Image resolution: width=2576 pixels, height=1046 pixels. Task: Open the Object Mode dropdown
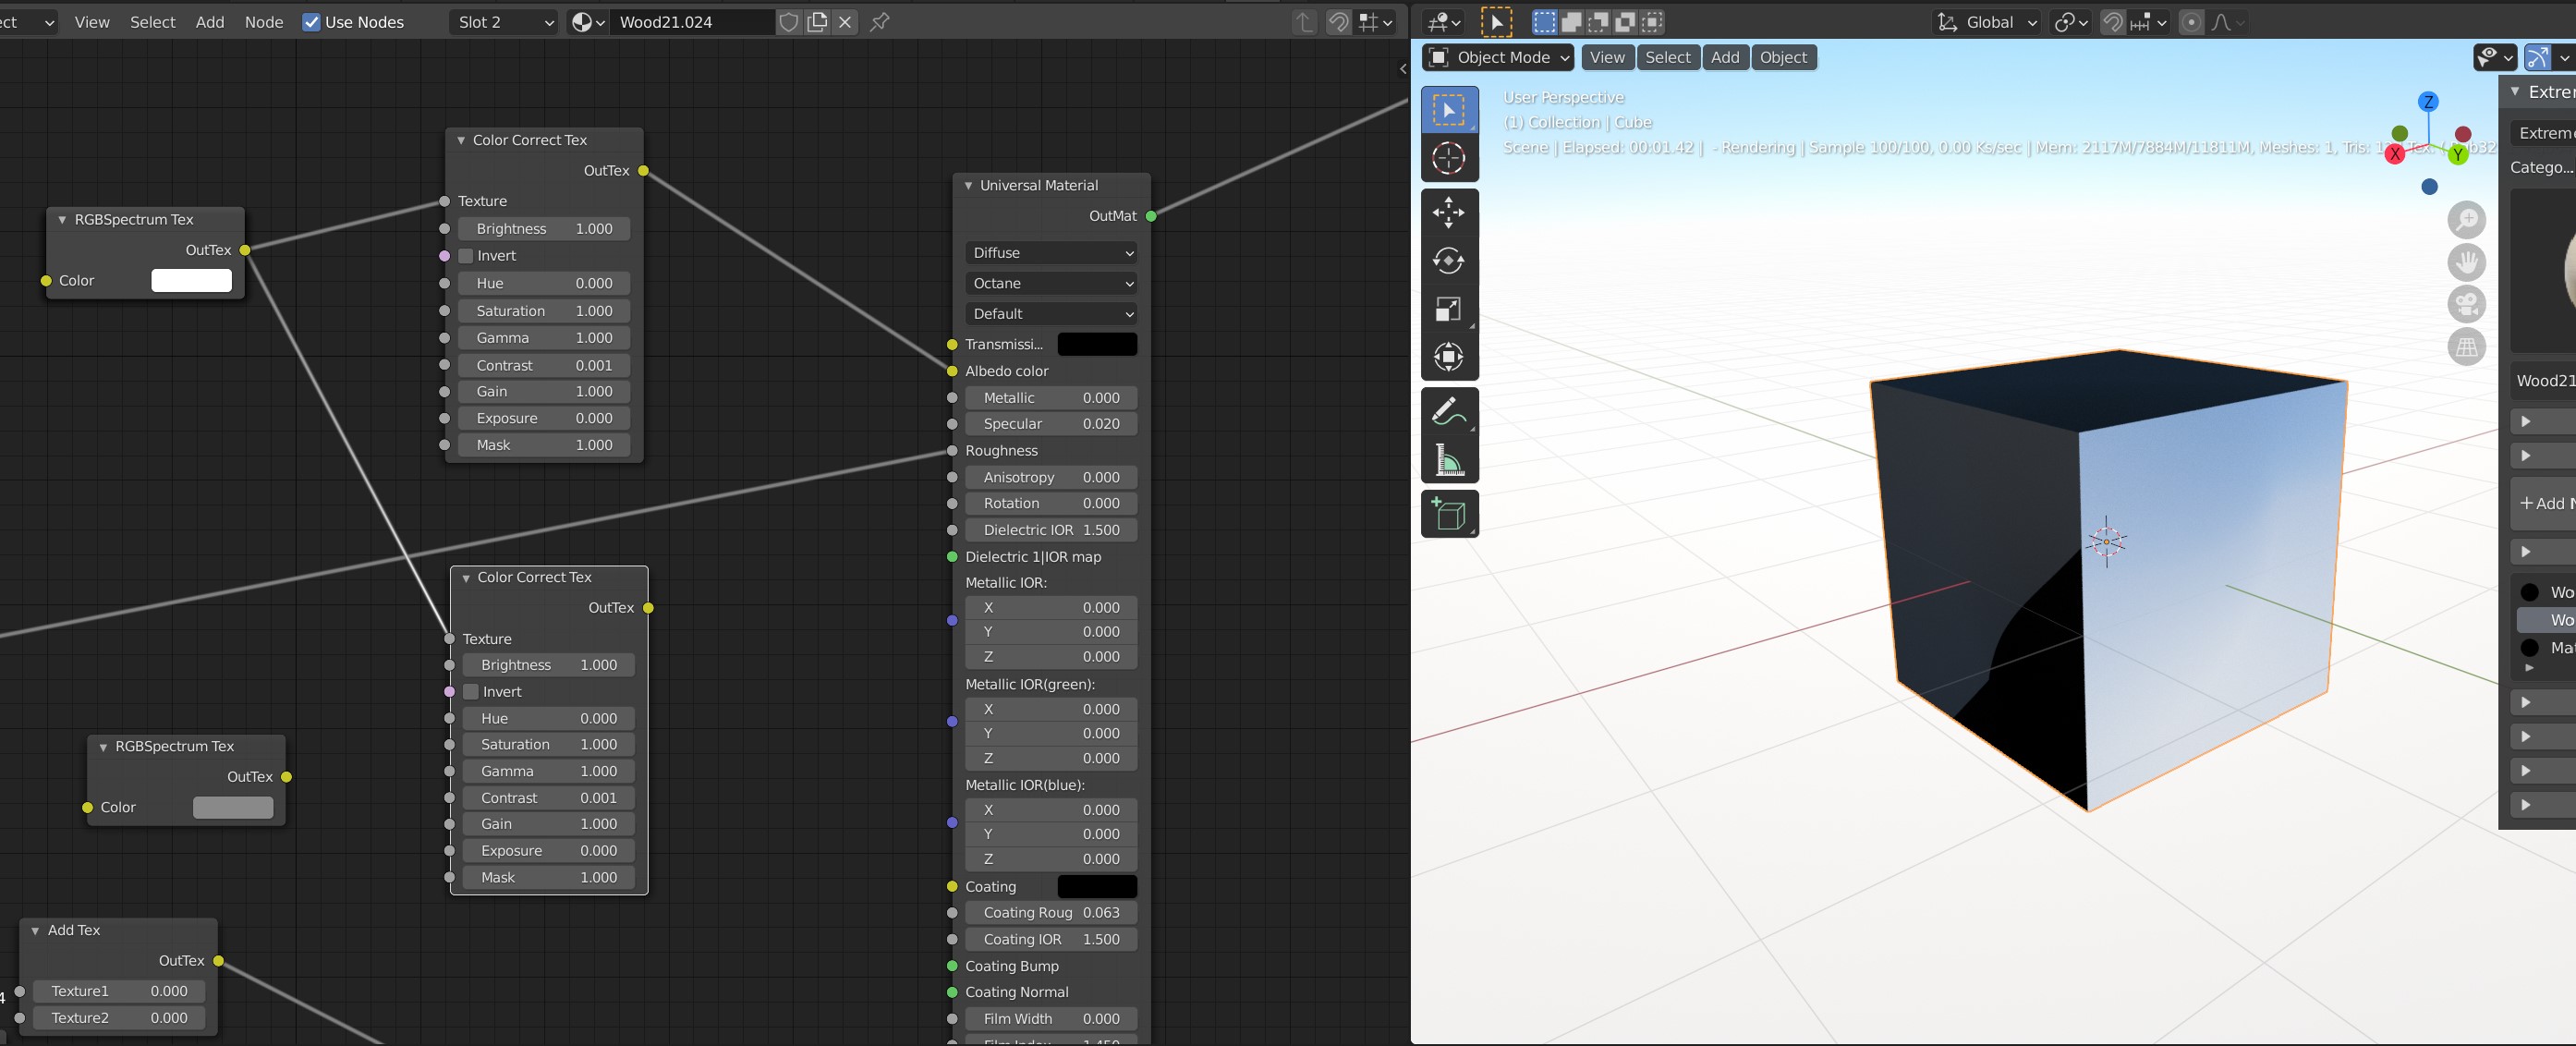click(1498, 58)
